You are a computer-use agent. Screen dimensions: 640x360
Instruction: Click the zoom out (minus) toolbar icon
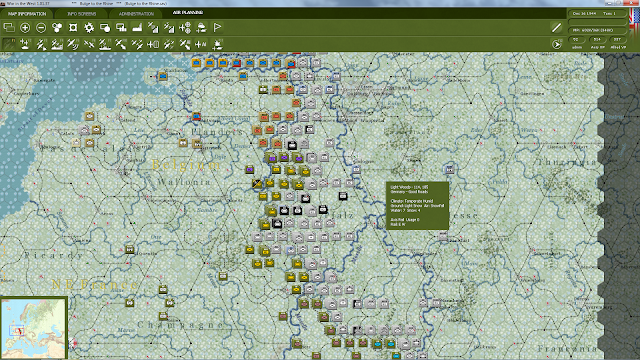coord(41,28)
